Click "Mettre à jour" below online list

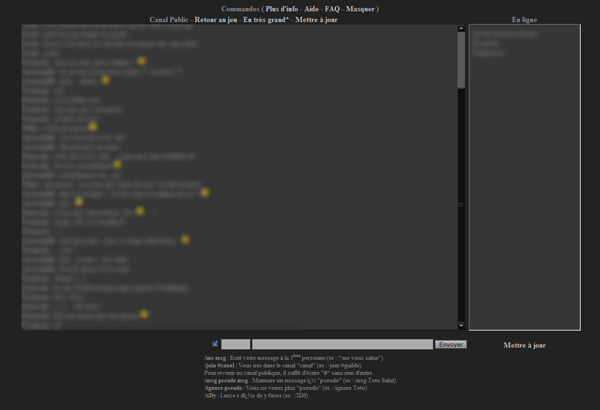click(x=524, y=345)
